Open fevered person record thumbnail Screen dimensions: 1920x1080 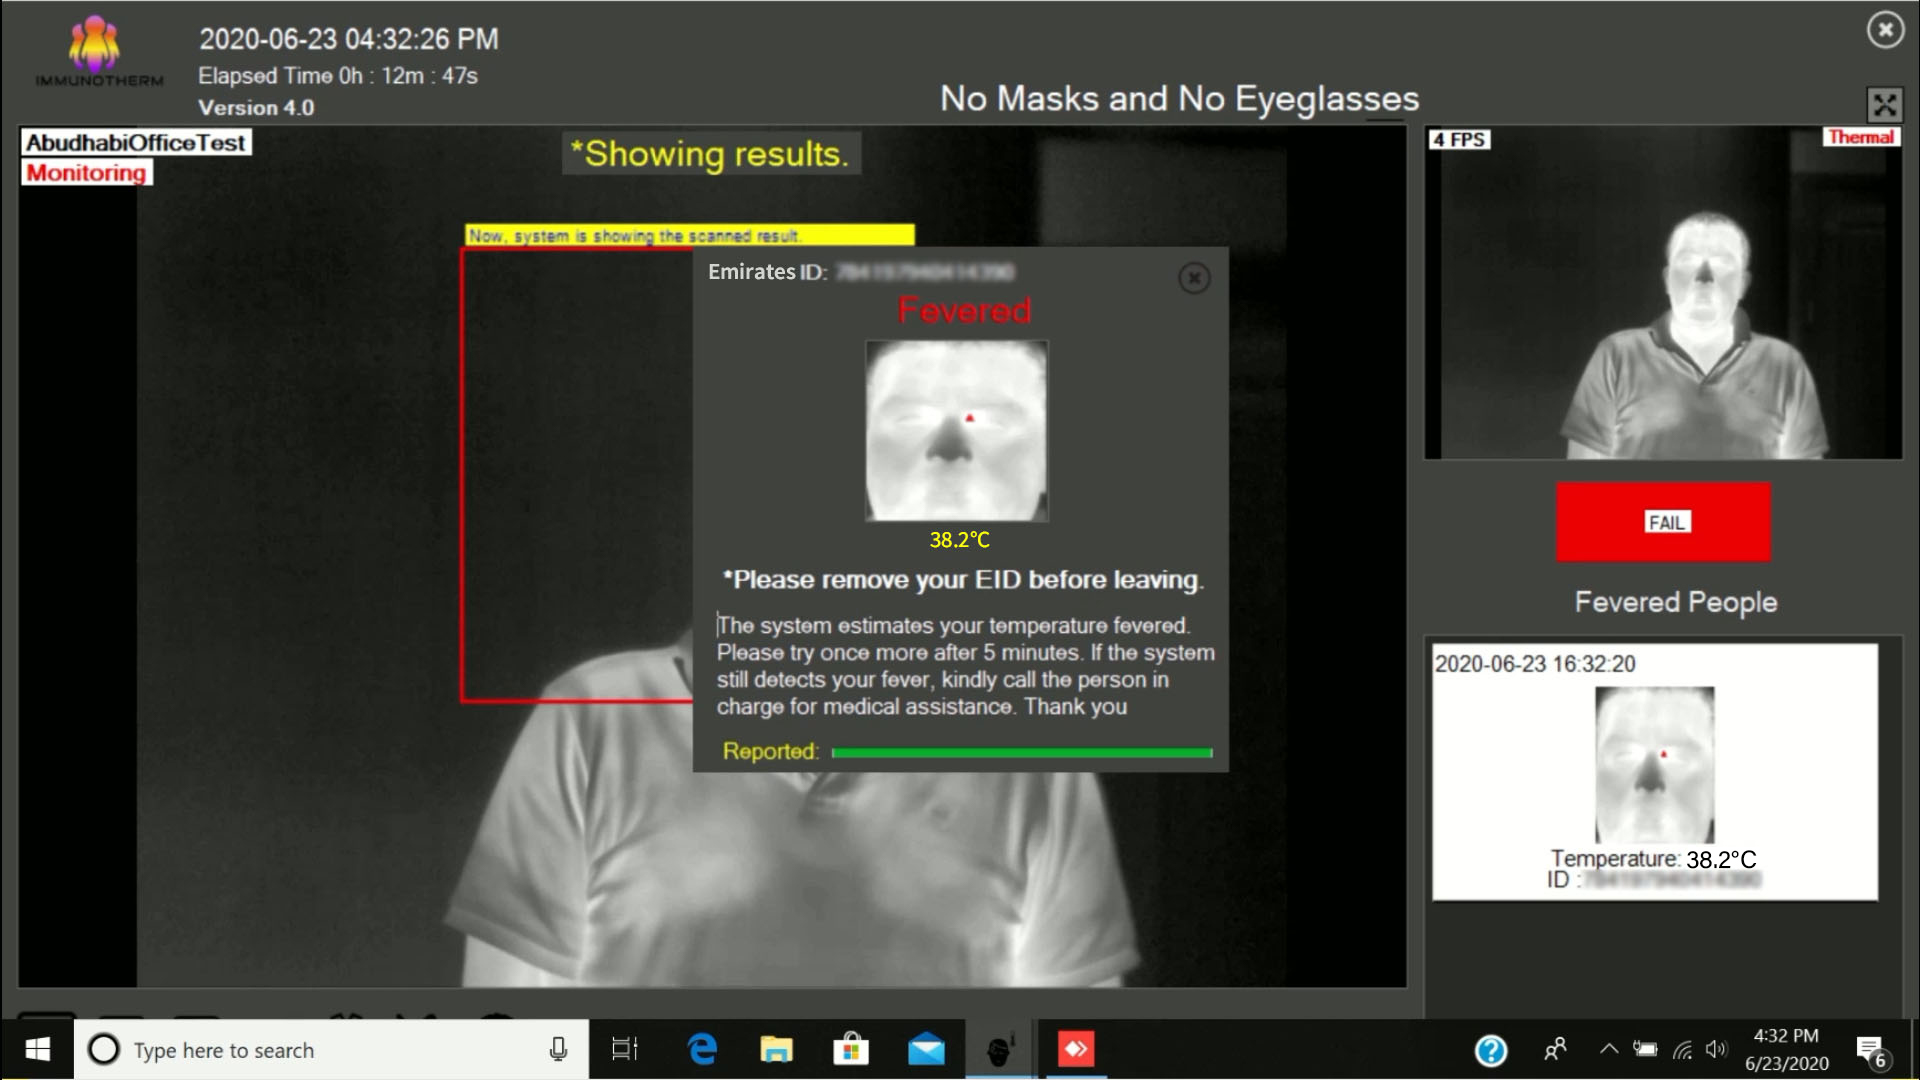click(x=1654, y=765)
